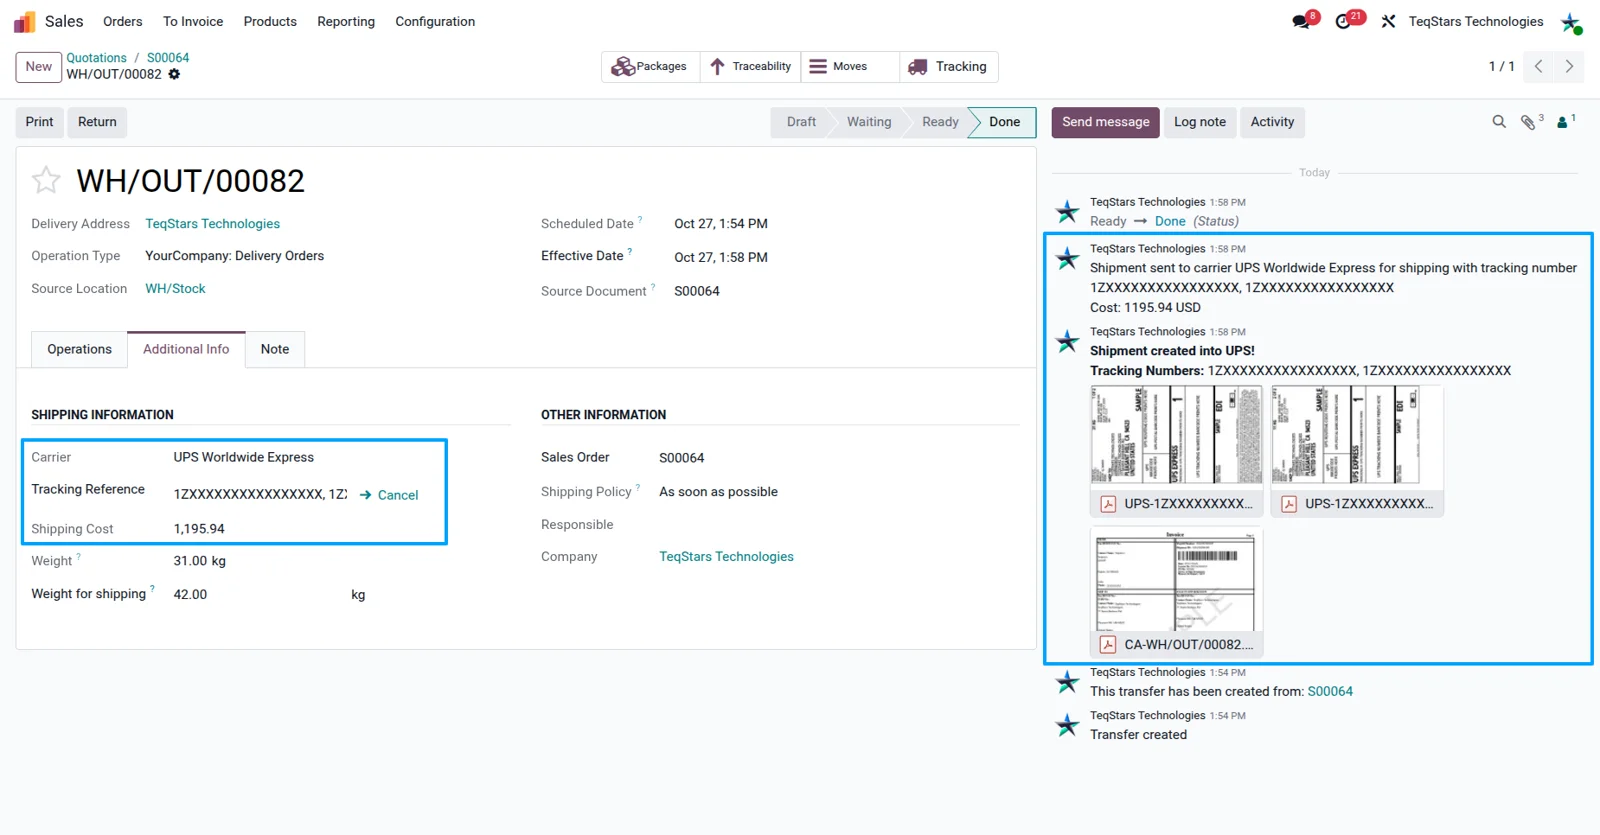The width and height of the screenshot is (1600, 835).
Task: Click the Source Document S00064 value
Action: (697, 291)
